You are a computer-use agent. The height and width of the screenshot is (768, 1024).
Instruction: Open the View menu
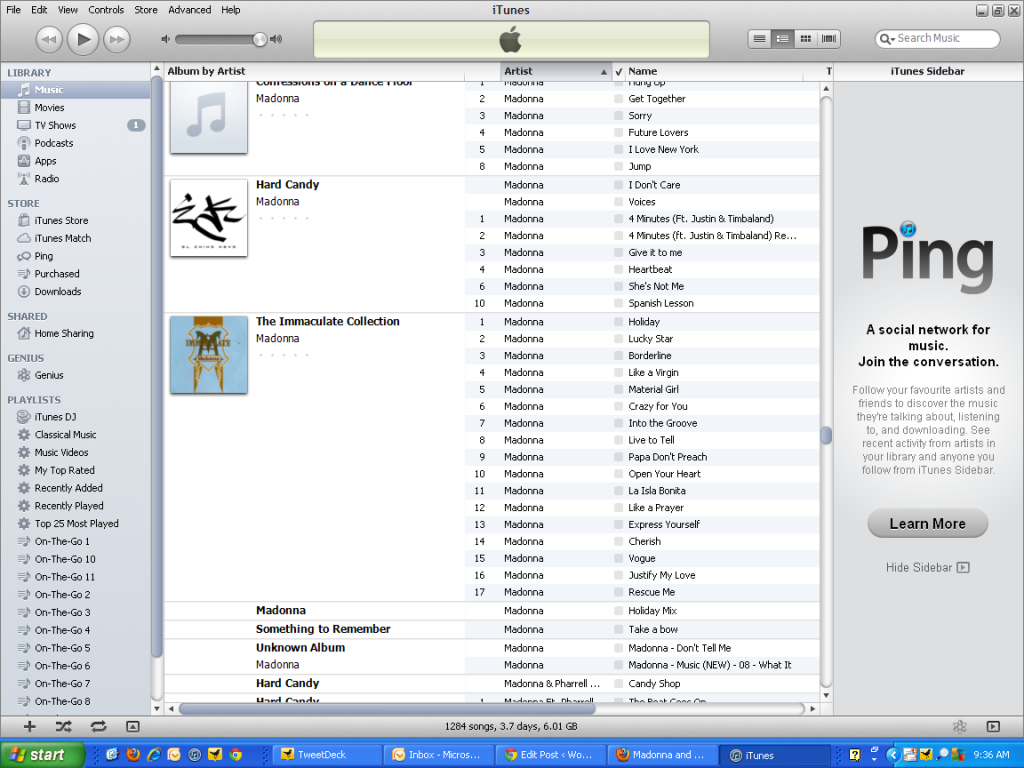point(67,10)
